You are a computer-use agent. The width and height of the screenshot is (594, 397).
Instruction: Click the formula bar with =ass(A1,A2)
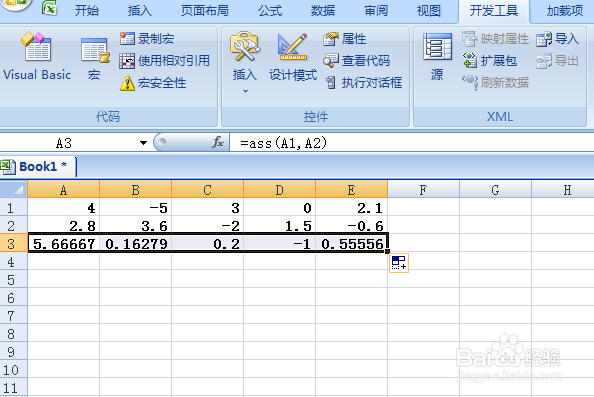coord(411,143)
